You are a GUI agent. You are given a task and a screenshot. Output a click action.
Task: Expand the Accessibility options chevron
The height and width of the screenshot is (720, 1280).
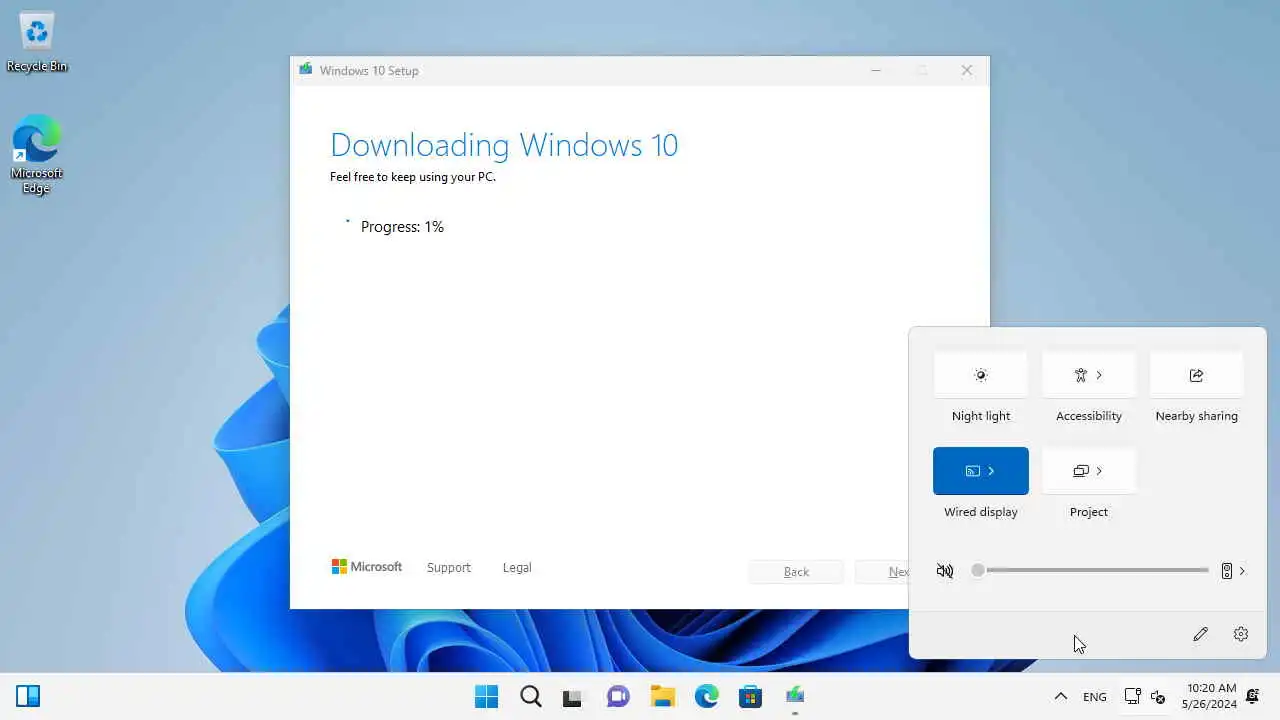coord(1099,375)
